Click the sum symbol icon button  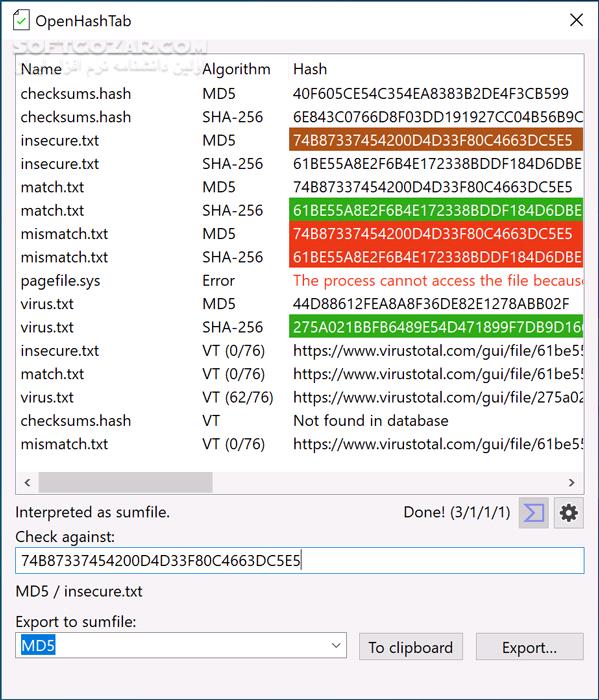[x=533, y=512]
